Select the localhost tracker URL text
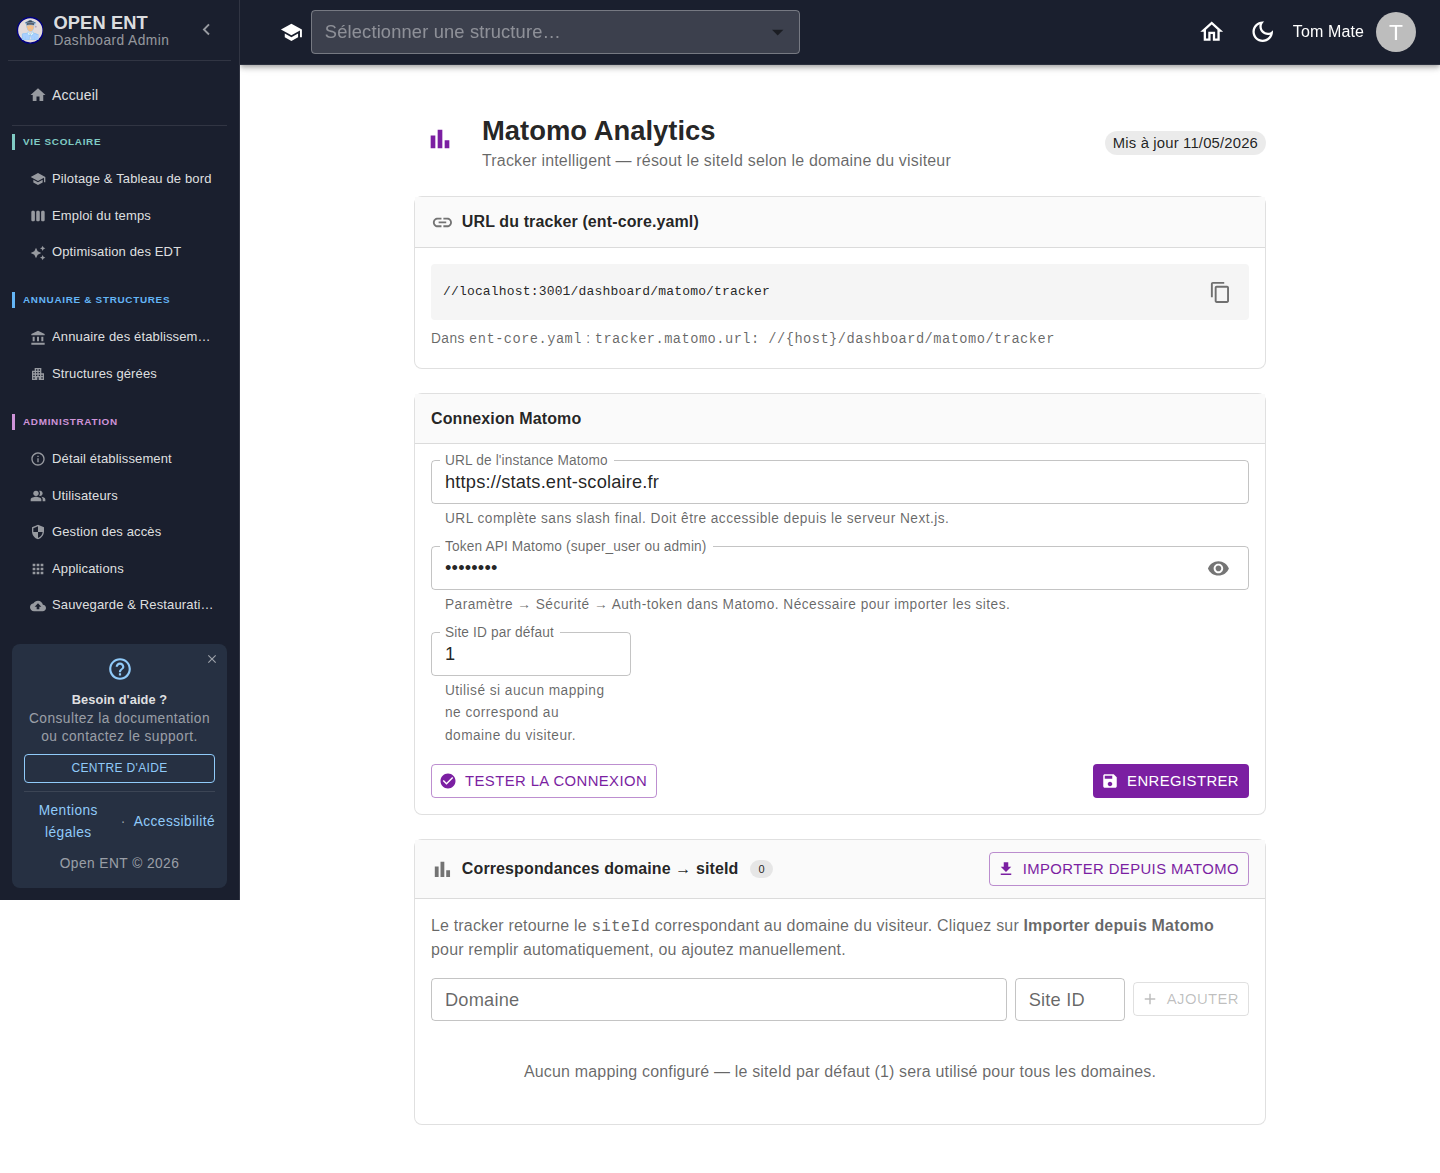Viewport: 1440px width, 1173px height. pos(606,291)
